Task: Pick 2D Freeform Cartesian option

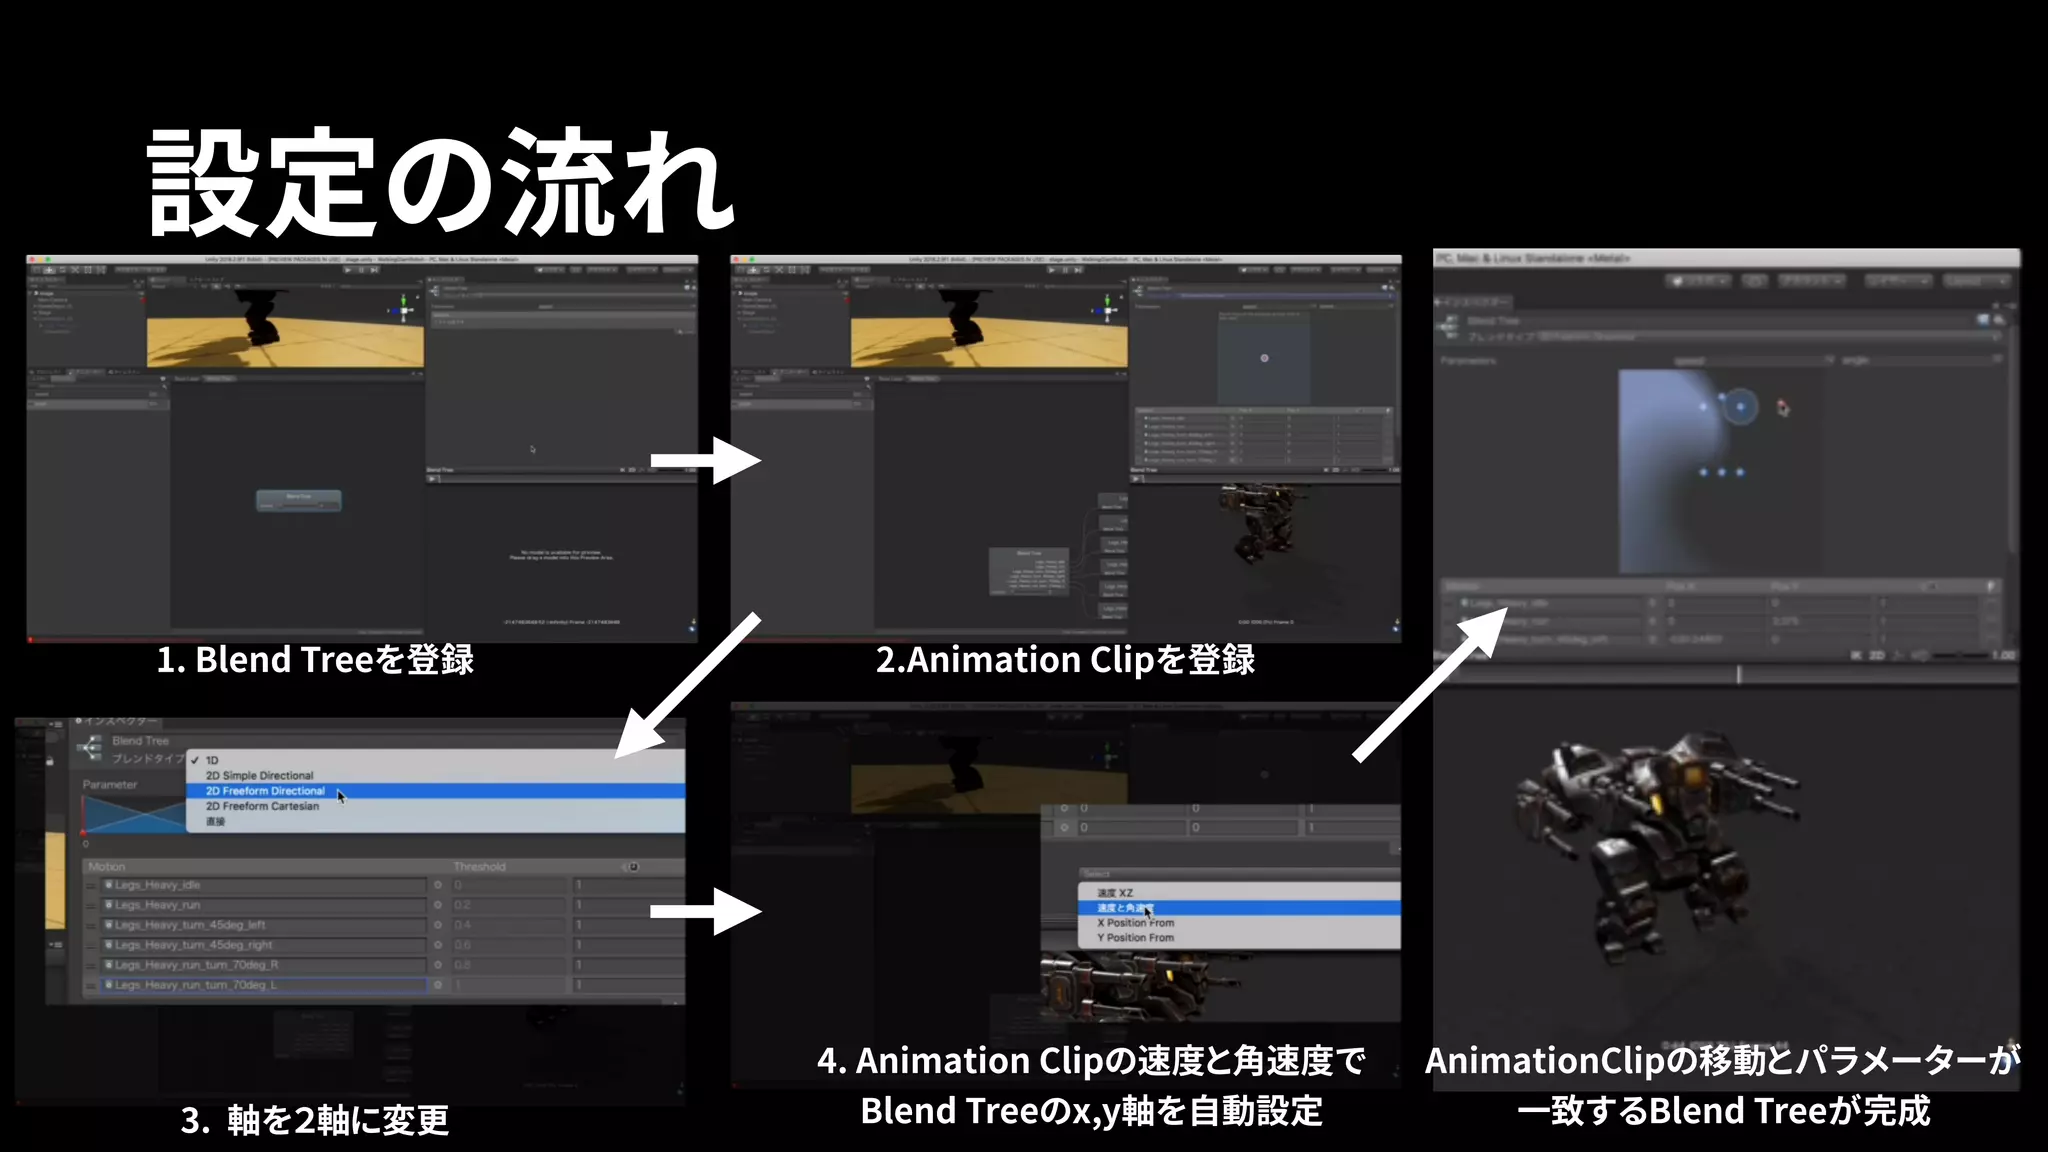Action: [x=436, y=806]
